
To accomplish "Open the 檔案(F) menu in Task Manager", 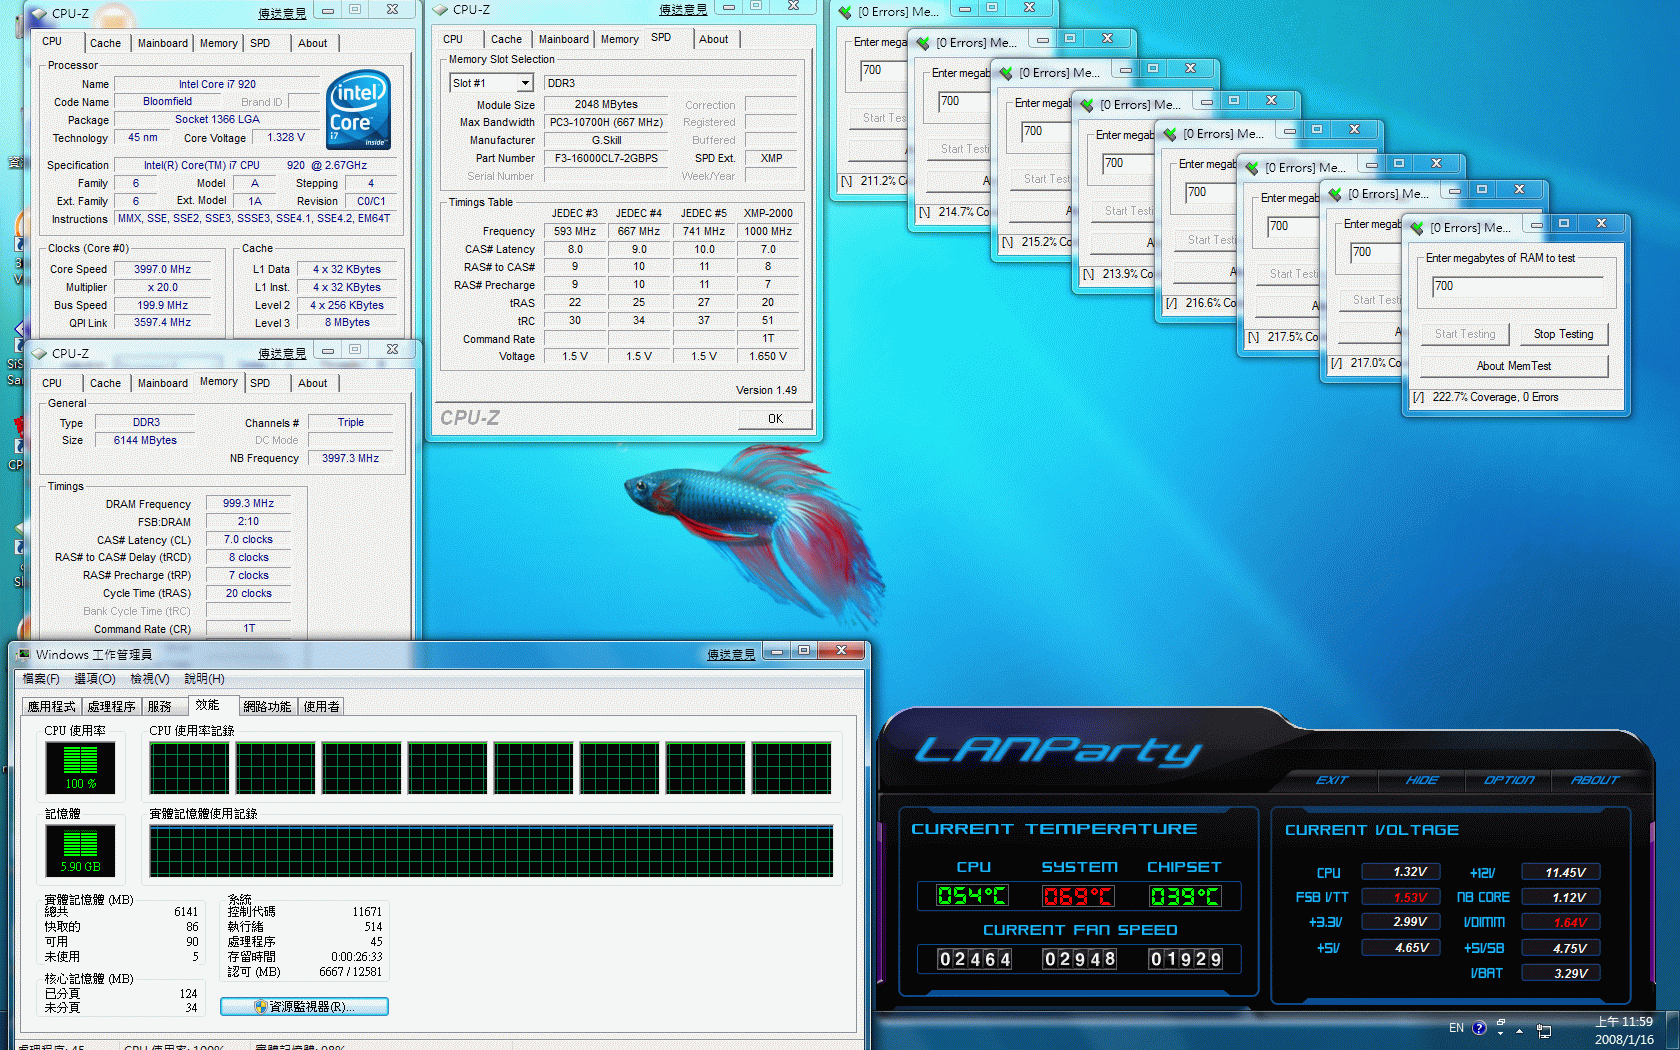I will (41, 679).
